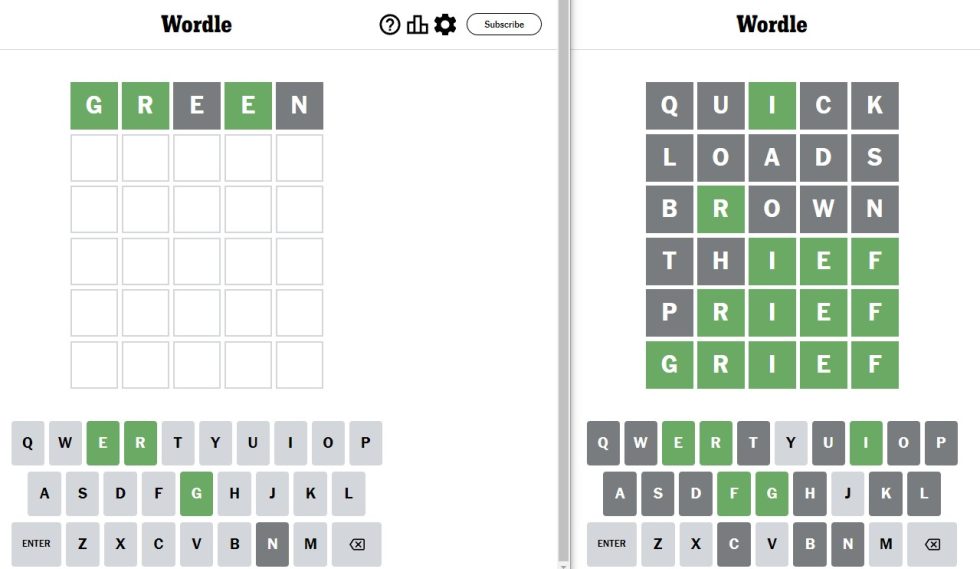This screenshot has width=980, height=569.
Task: Click the left Wordle title
Action: (196, 24)
